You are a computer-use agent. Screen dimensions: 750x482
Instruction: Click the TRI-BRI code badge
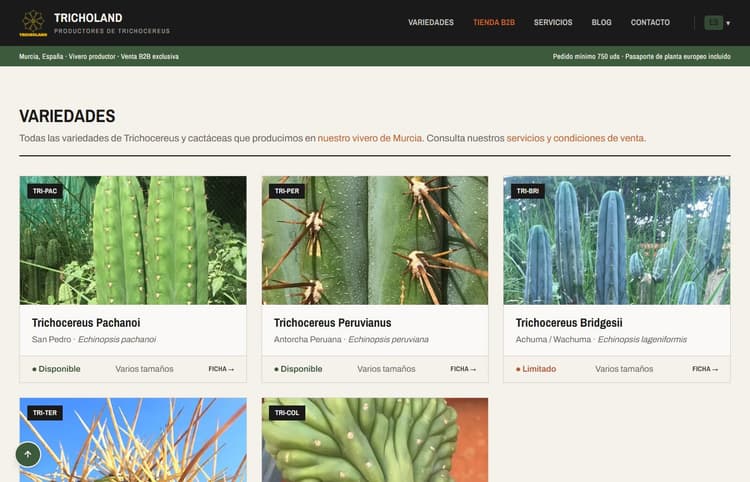coord(528,191)
